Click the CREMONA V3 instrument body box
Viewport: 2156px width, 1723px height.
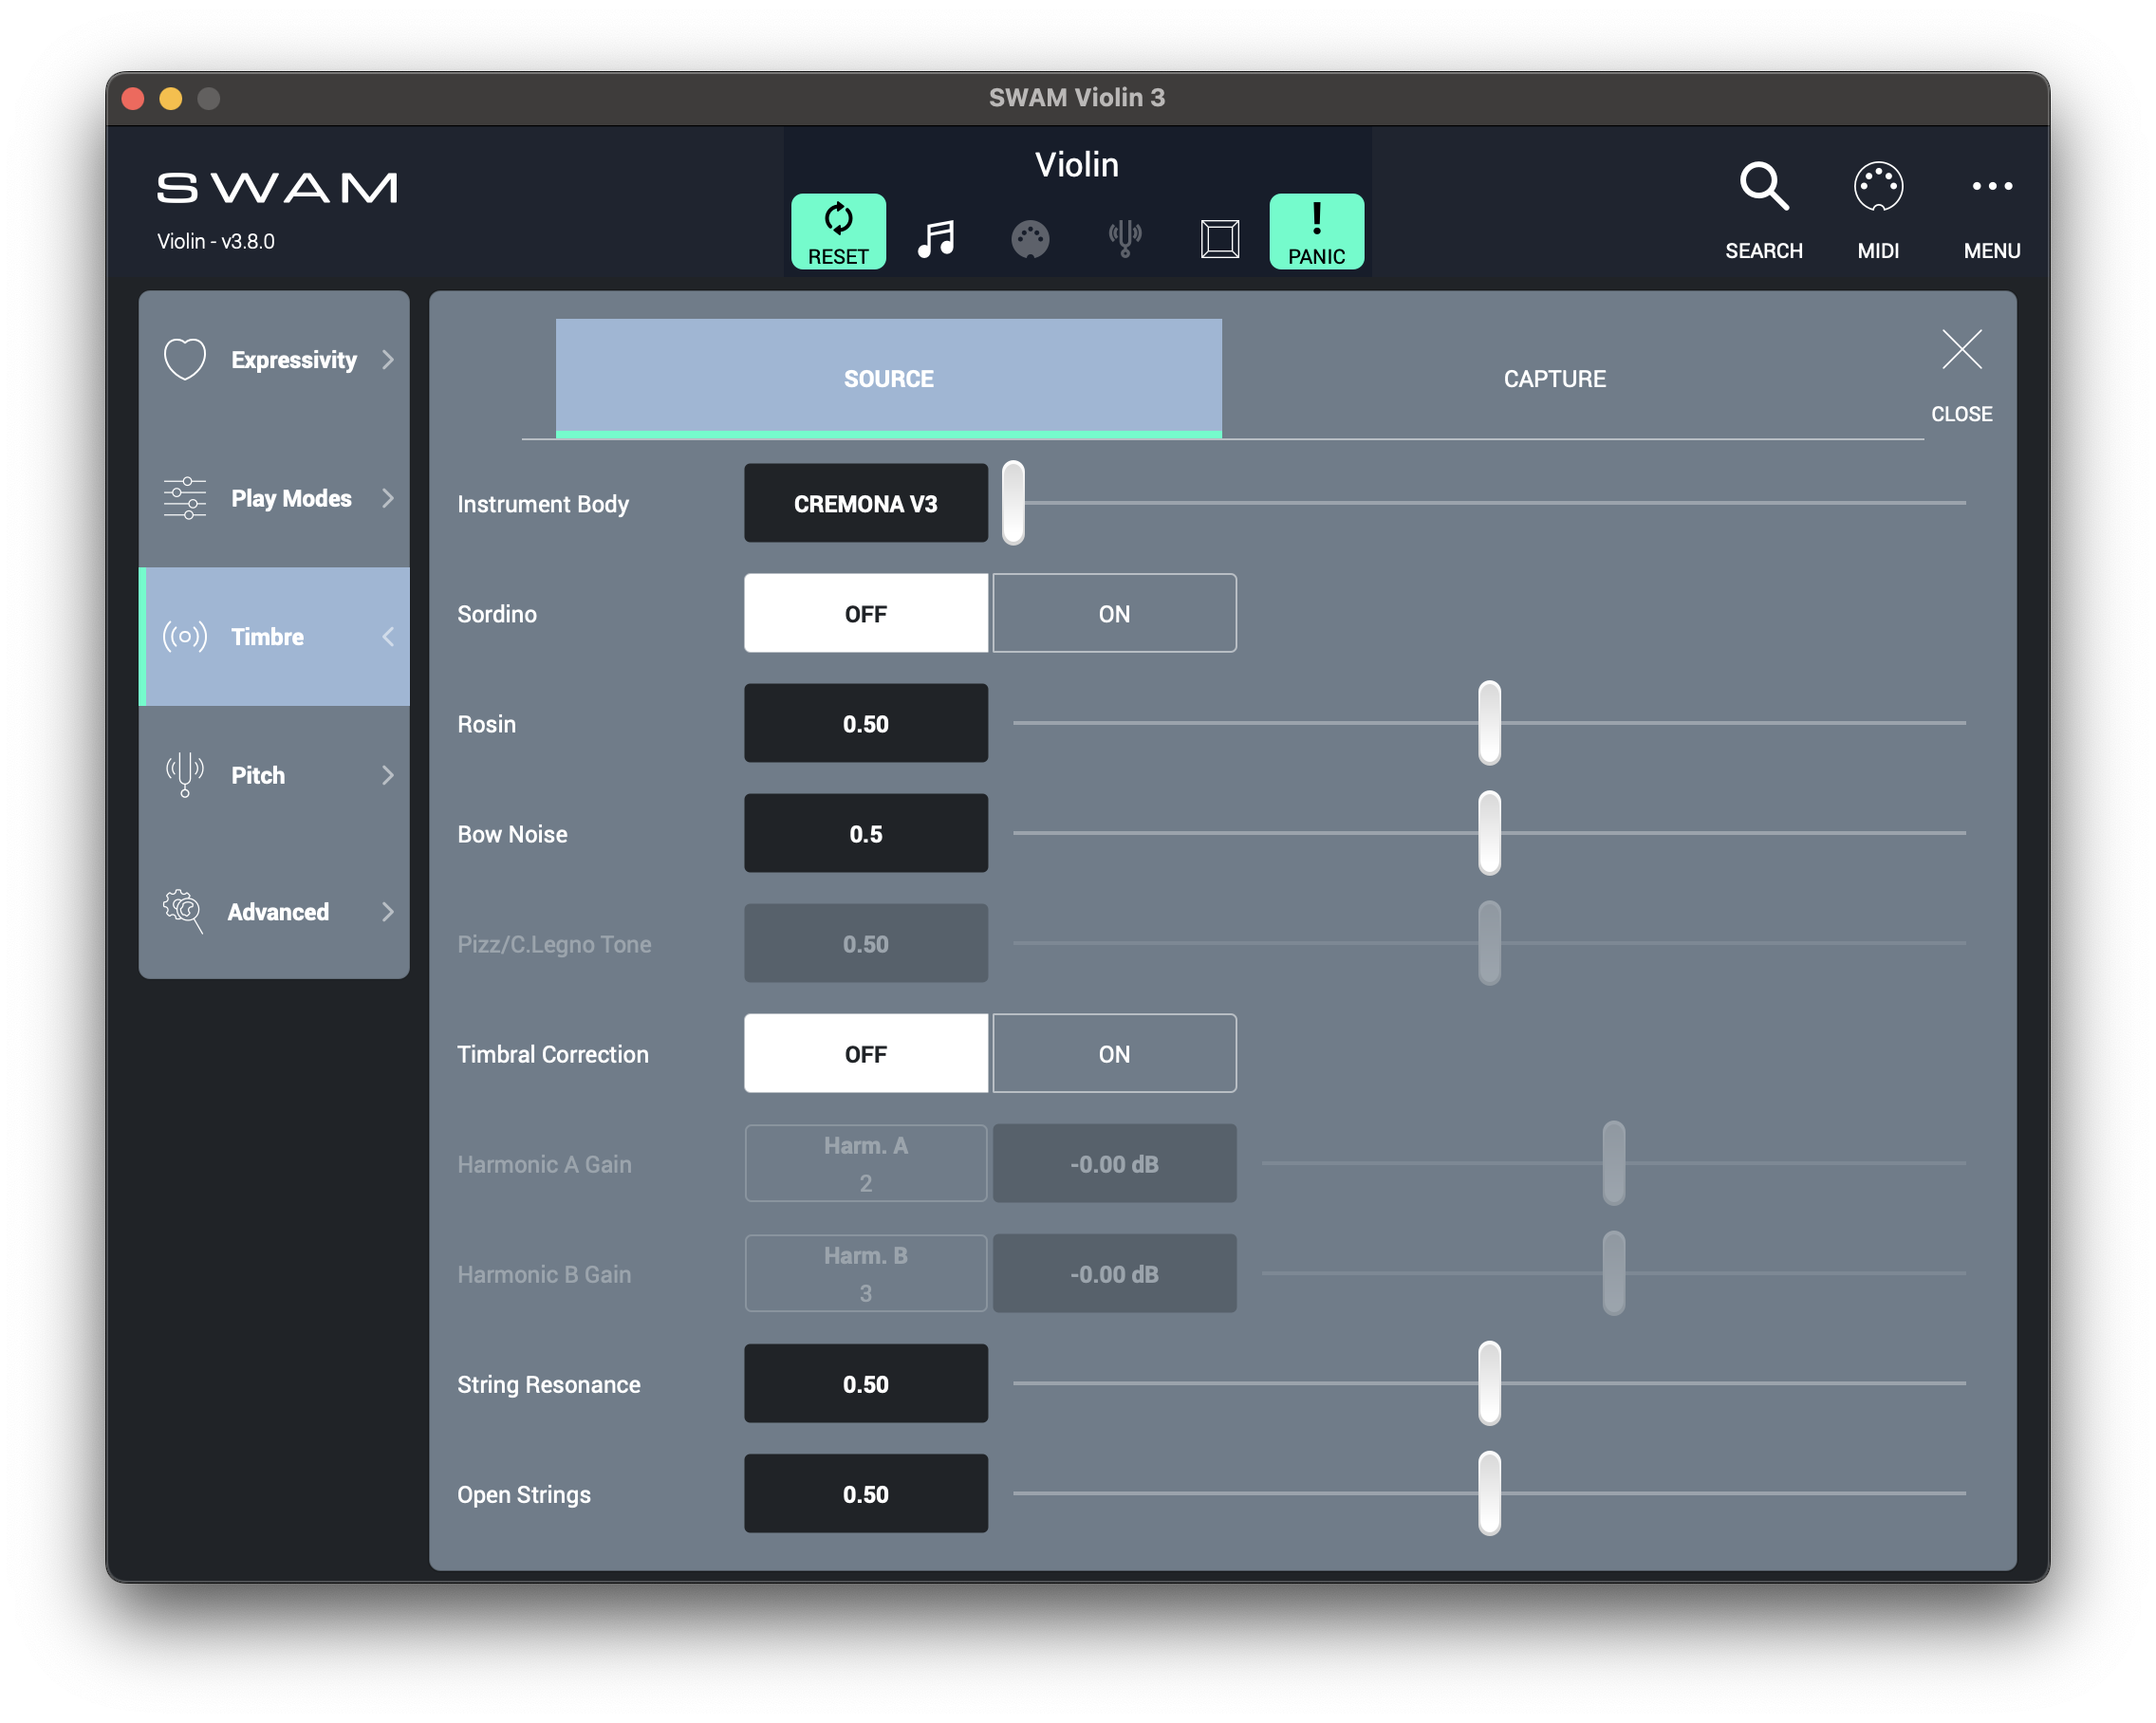(x=865, y=503)
